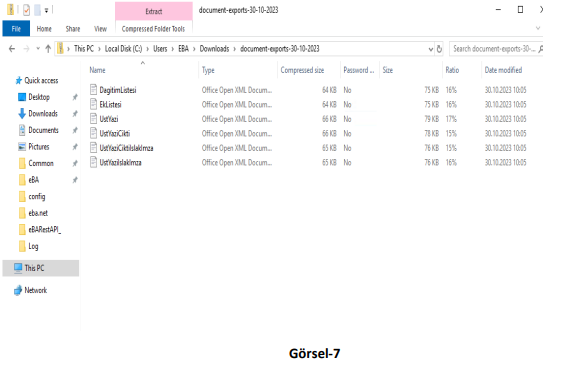Select the DagitimListesi file icon

point(93,90)
